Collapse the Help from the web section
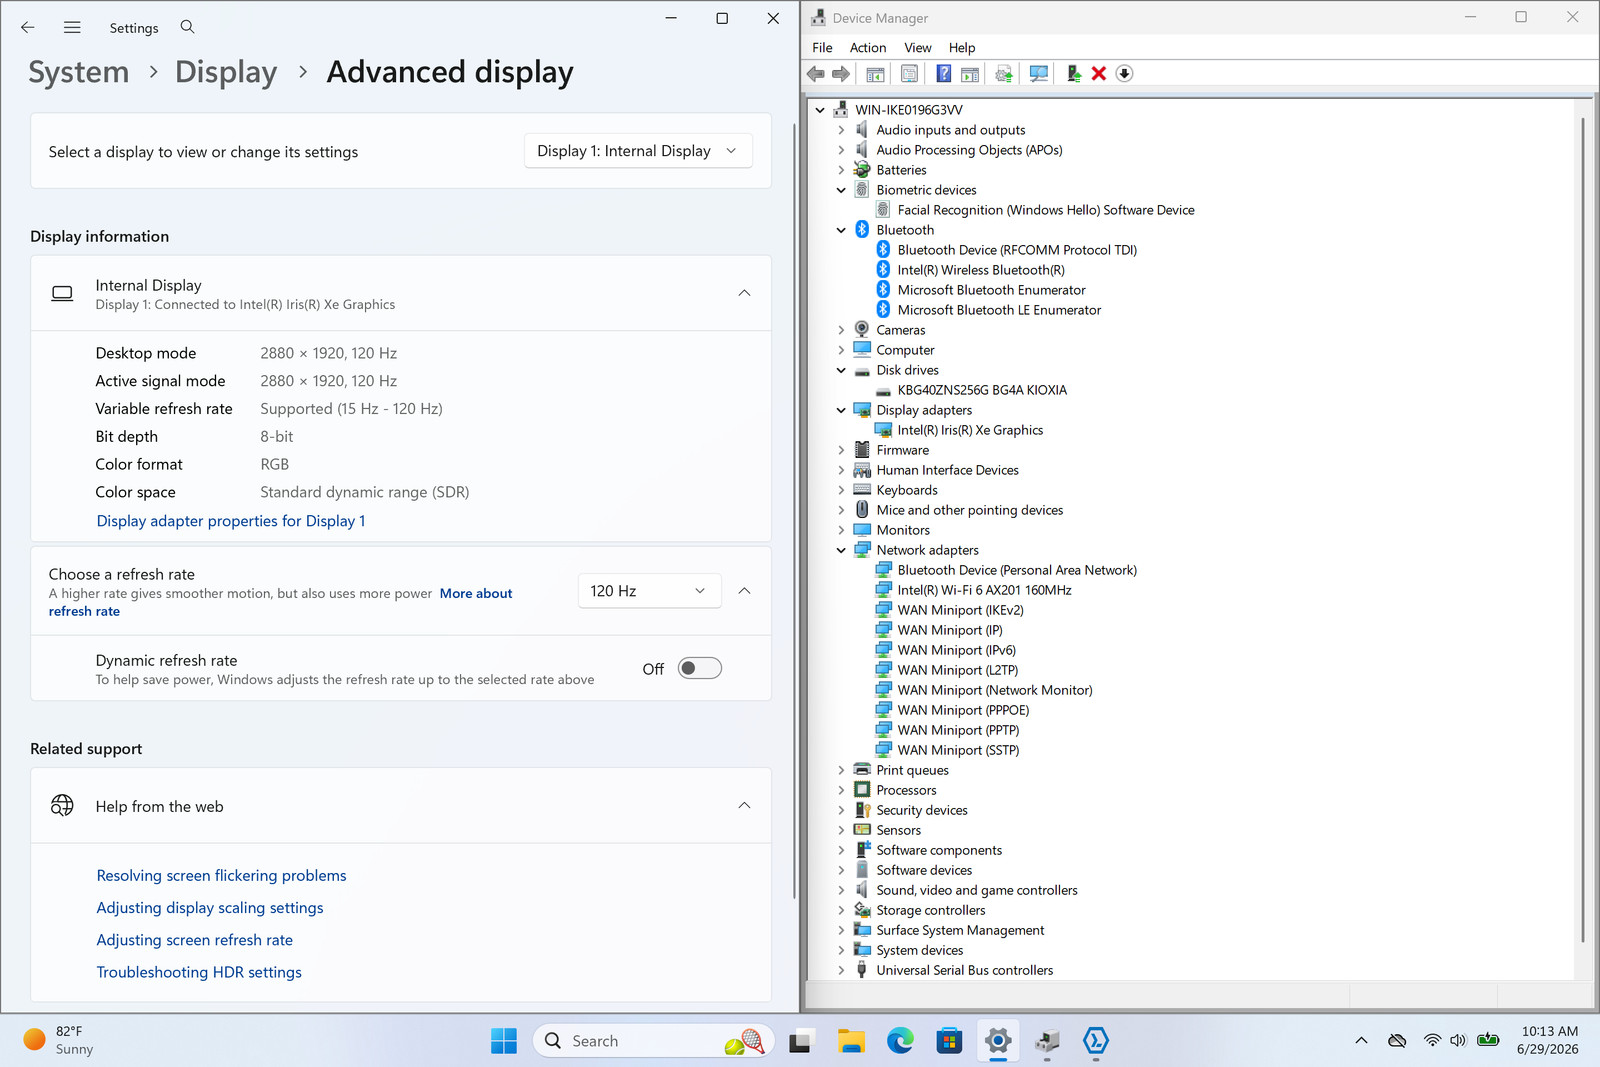The height and width of the screenshot is (1067, 1600). click(x=744, y=806)
